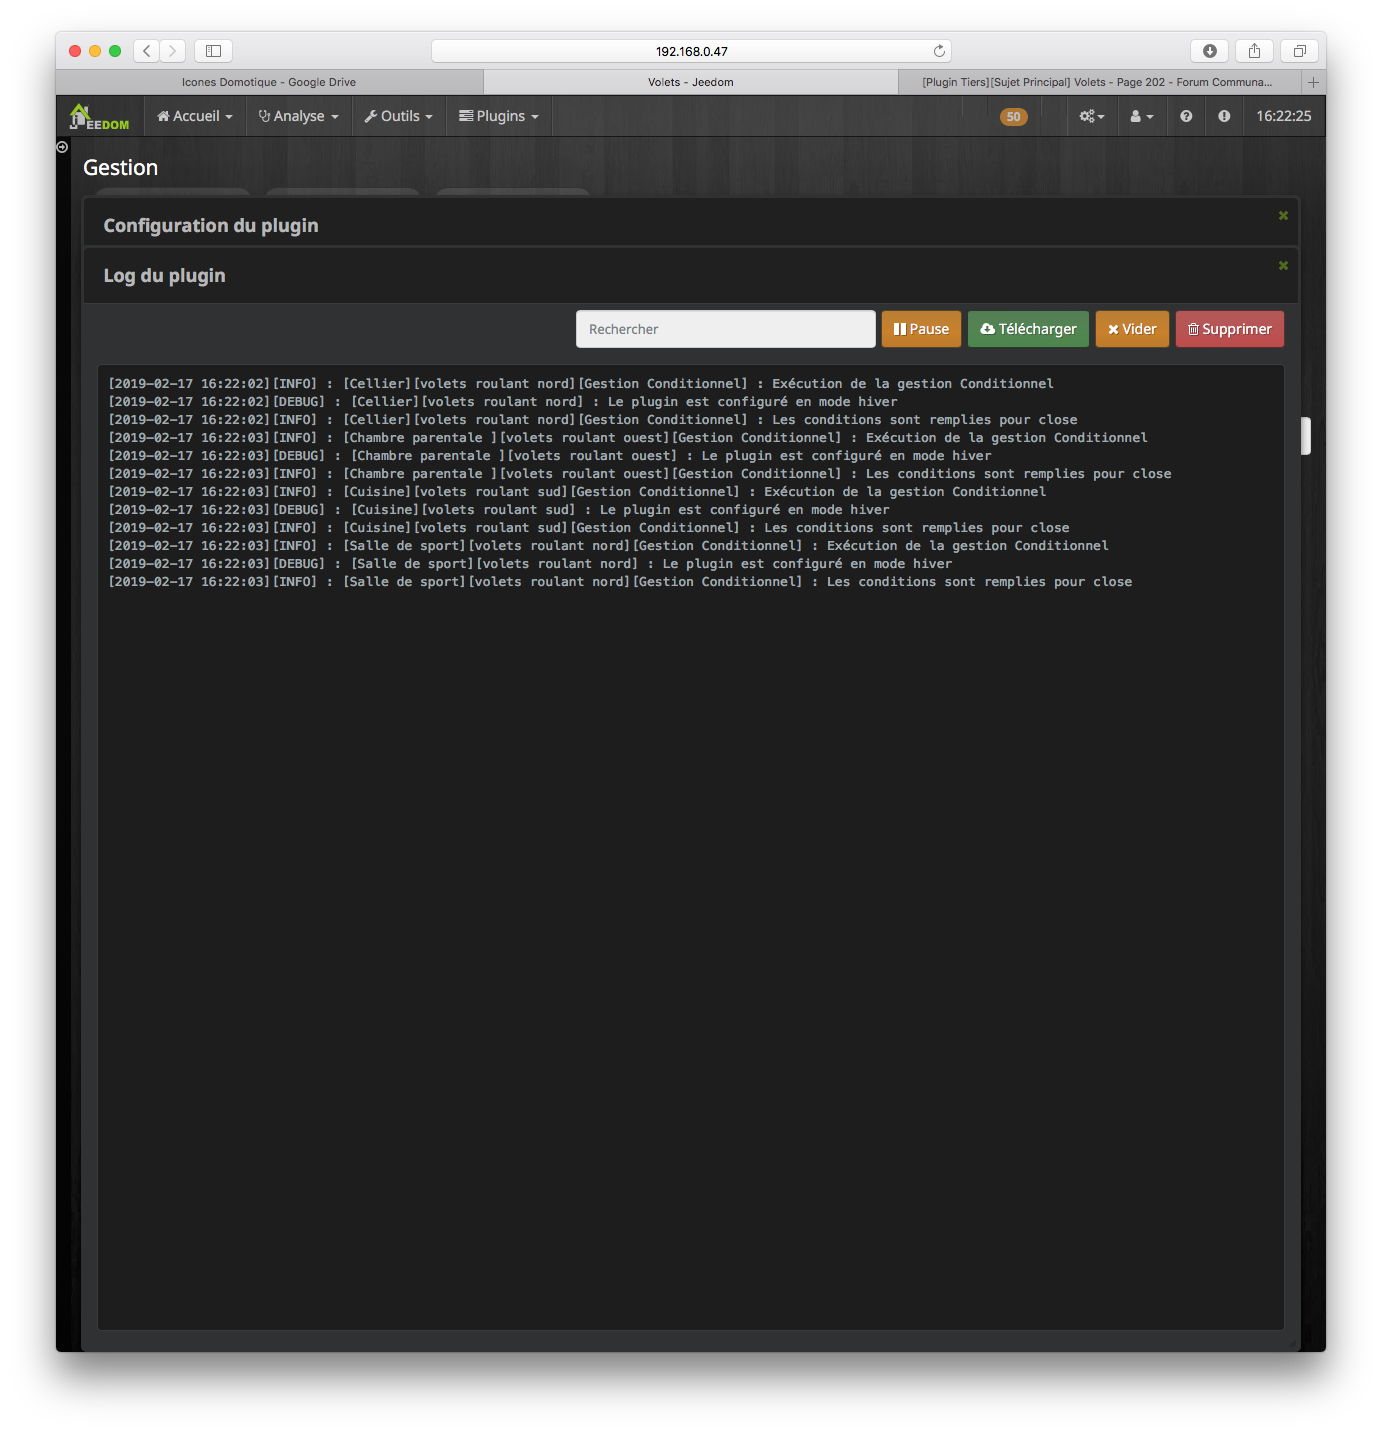
Task: Click Cellier conditions remplies pour close line
Action: [x=593, y=420]
